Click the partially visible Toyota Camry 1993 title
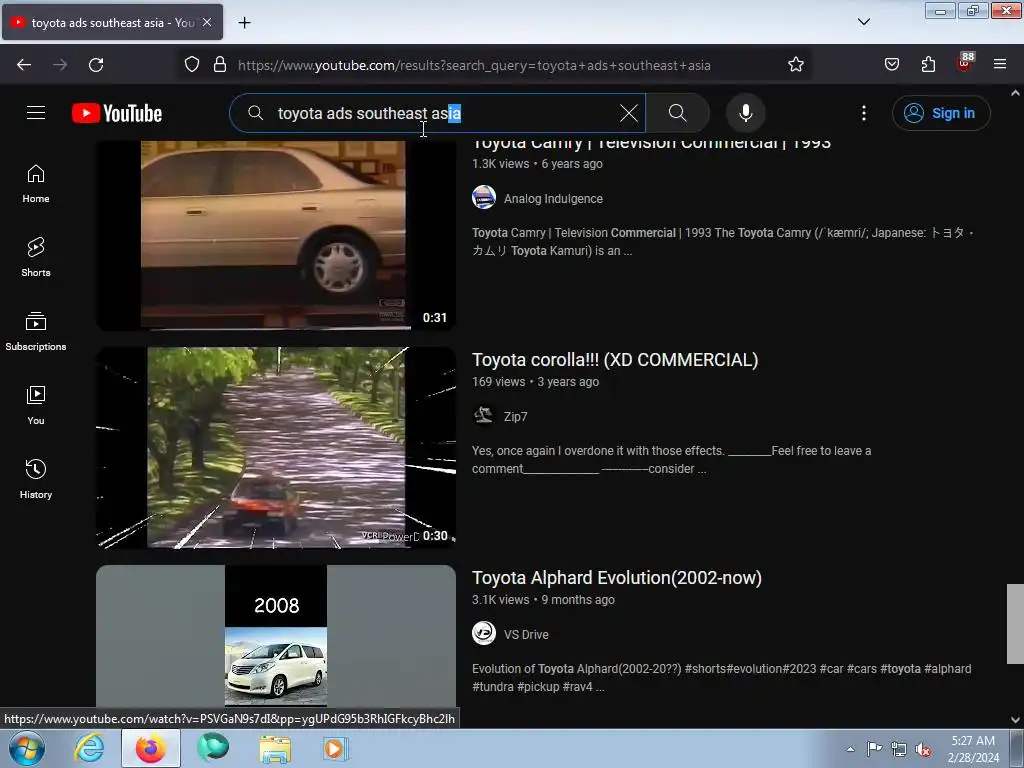 point(651,146)
